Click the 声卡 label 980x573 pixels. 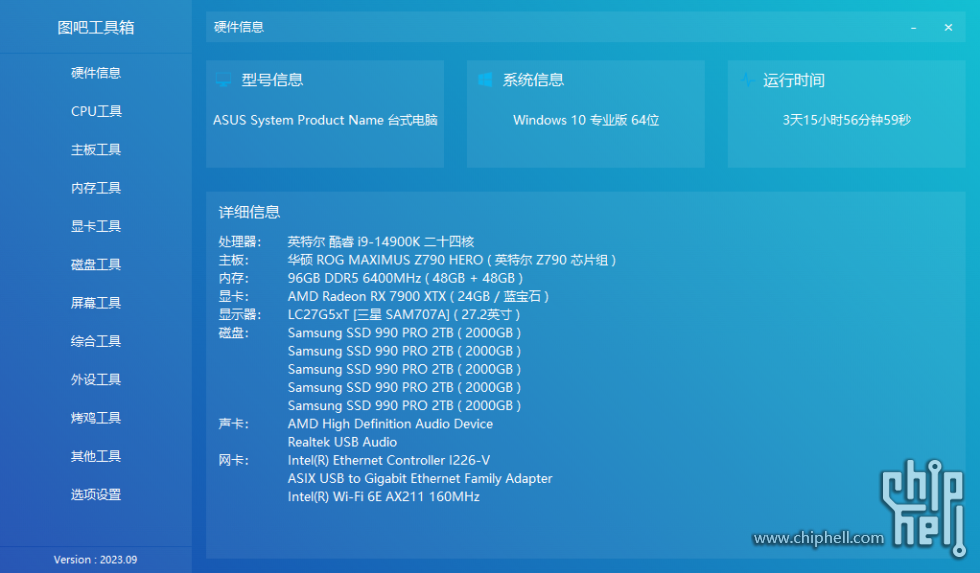[x=234, y=424]
